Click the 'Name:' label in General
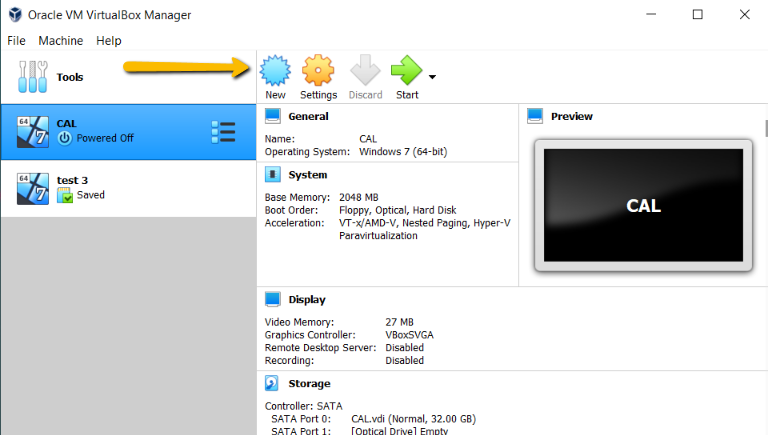Image resolution: width=768 pixels, height=435 pixels. click(280, 139)
